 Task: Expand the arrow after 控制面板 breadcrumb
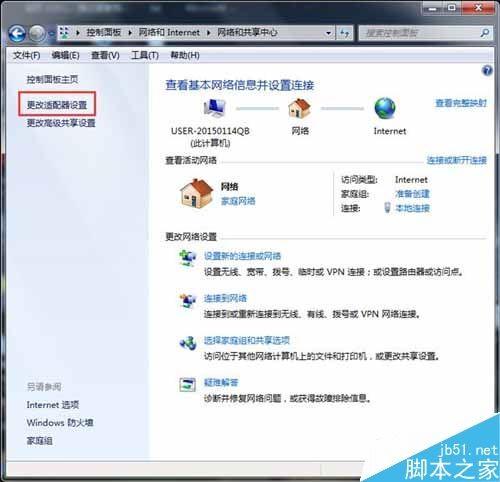pyautogui.click(x=130, y=33)
